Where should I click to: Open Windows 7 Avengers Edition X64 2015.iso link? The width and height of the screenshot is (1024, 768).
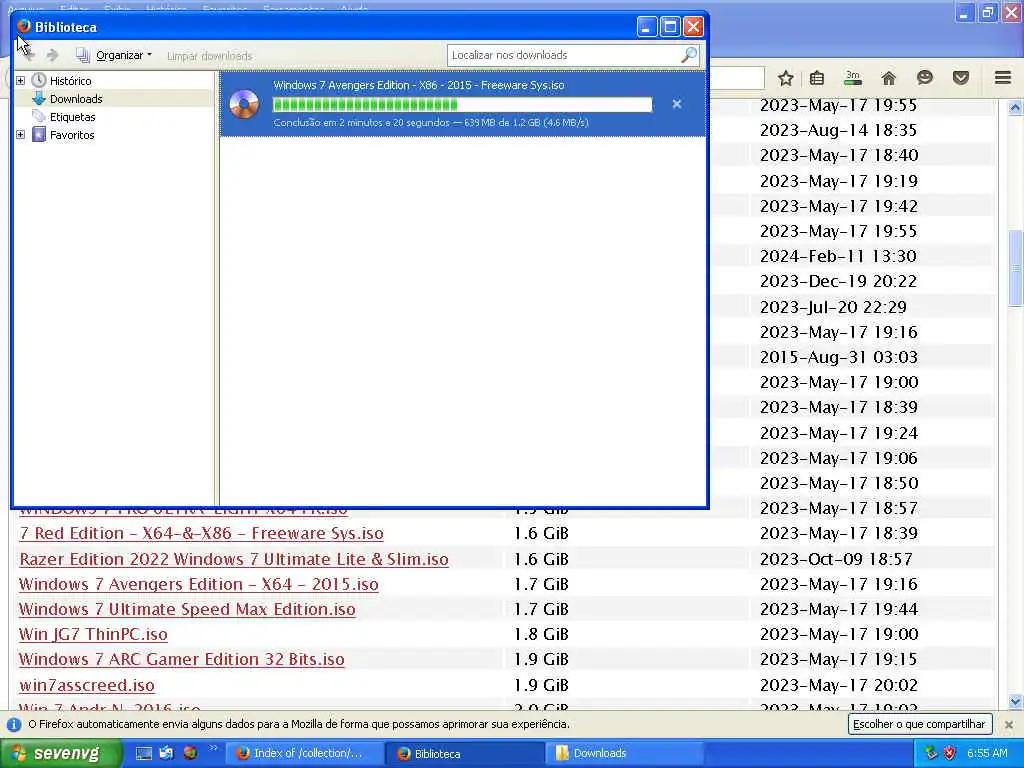[x=199, y=584]
